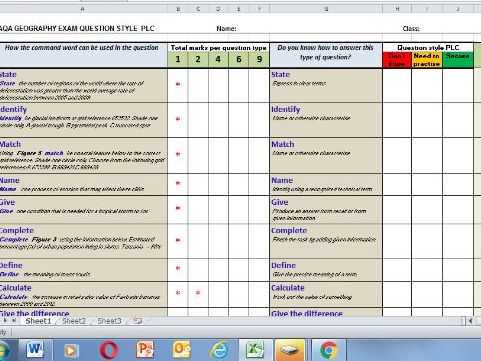Screen dimensions: 481x361
Task: Click the Insert Worksheet icon after Sheet3
Action: coord(138,321)
